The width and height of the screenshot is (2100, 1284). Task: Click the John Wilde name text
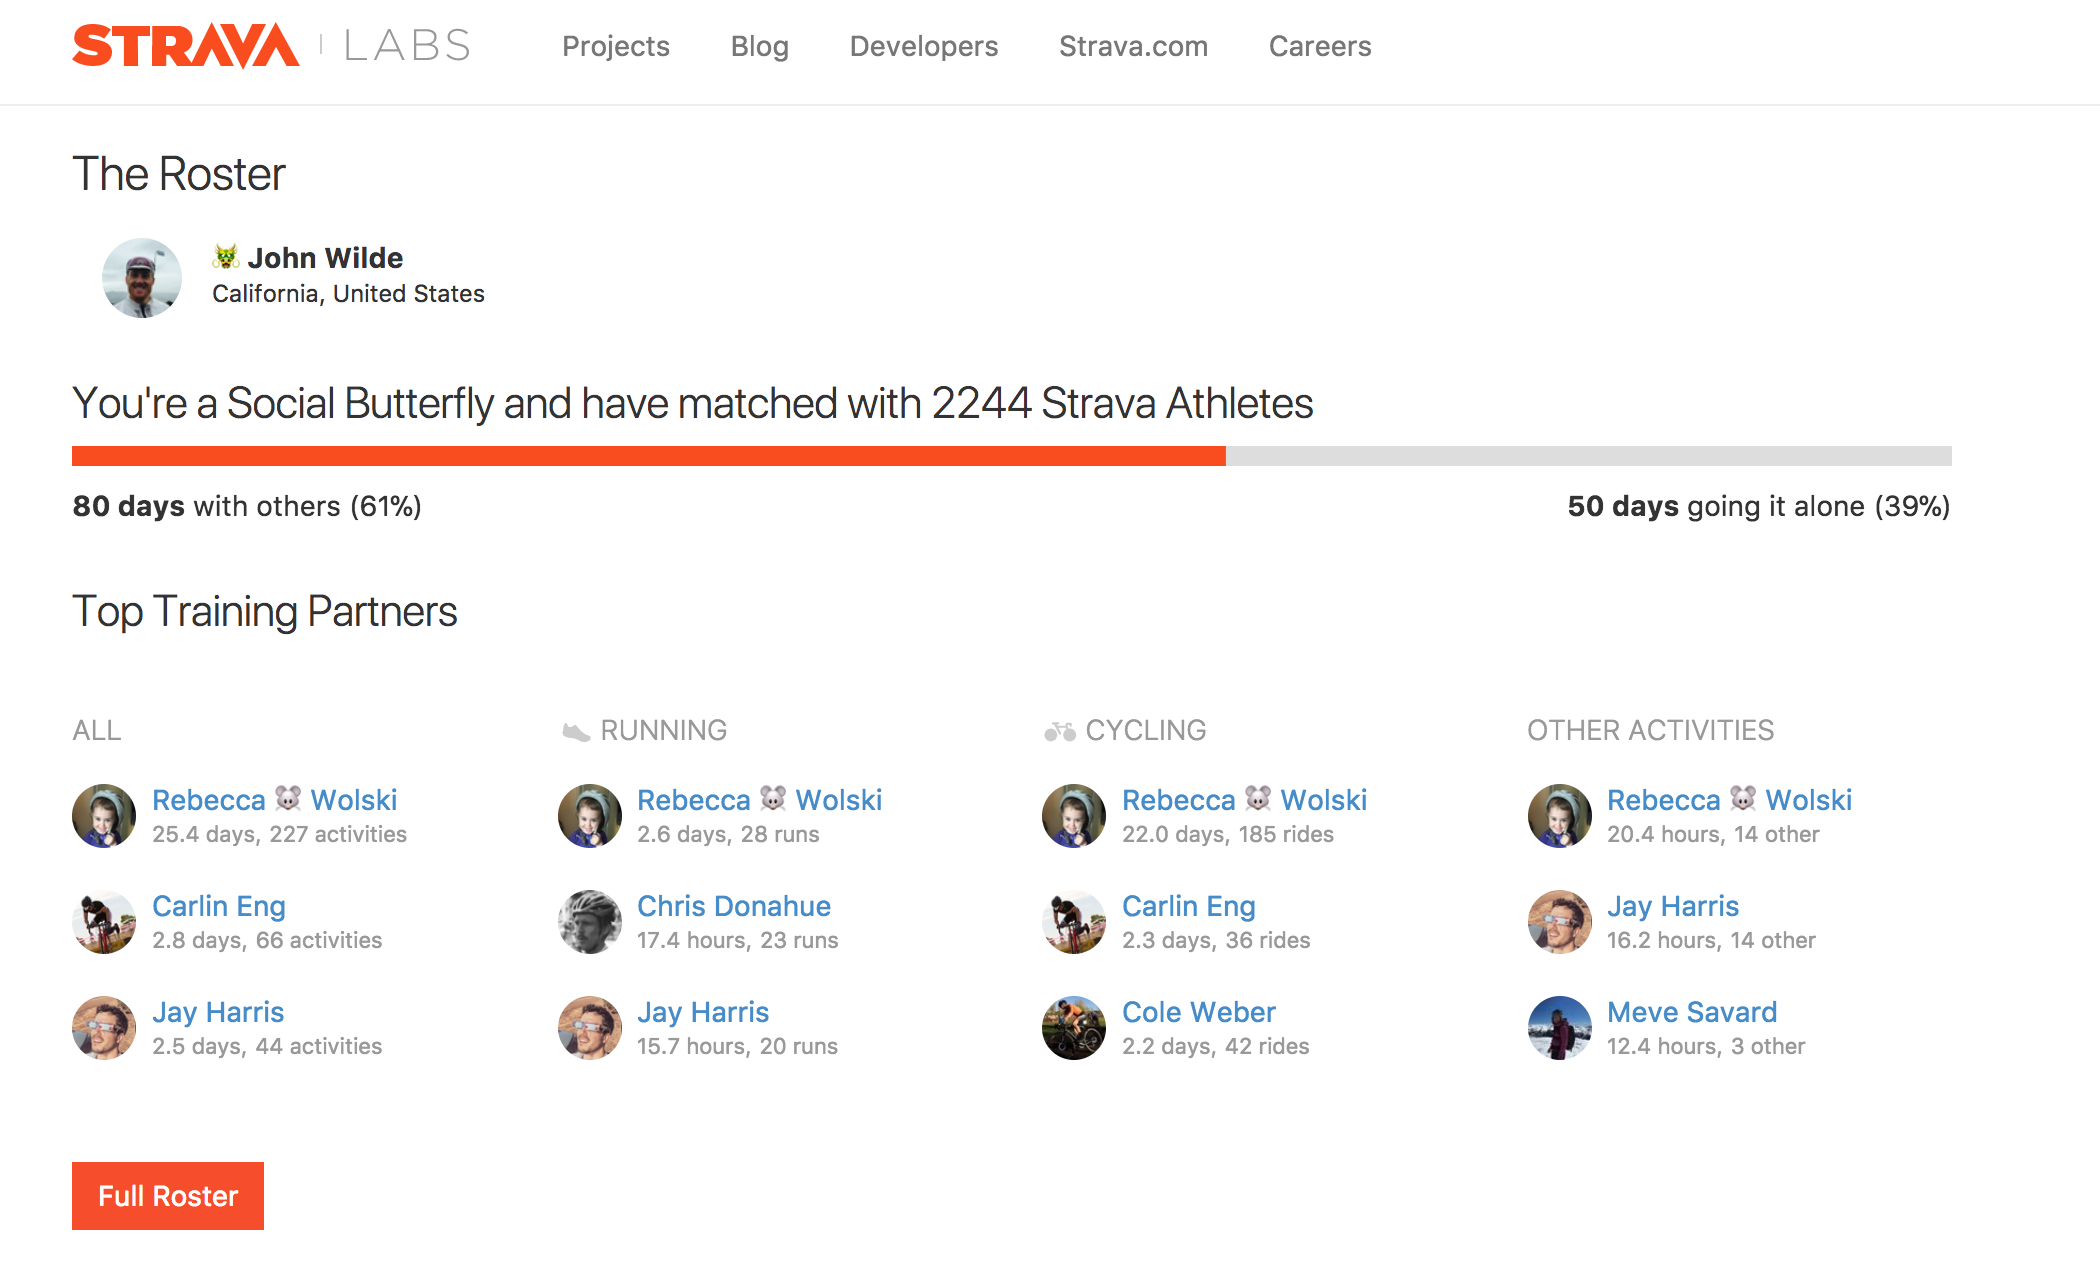[x=325, y=258]
